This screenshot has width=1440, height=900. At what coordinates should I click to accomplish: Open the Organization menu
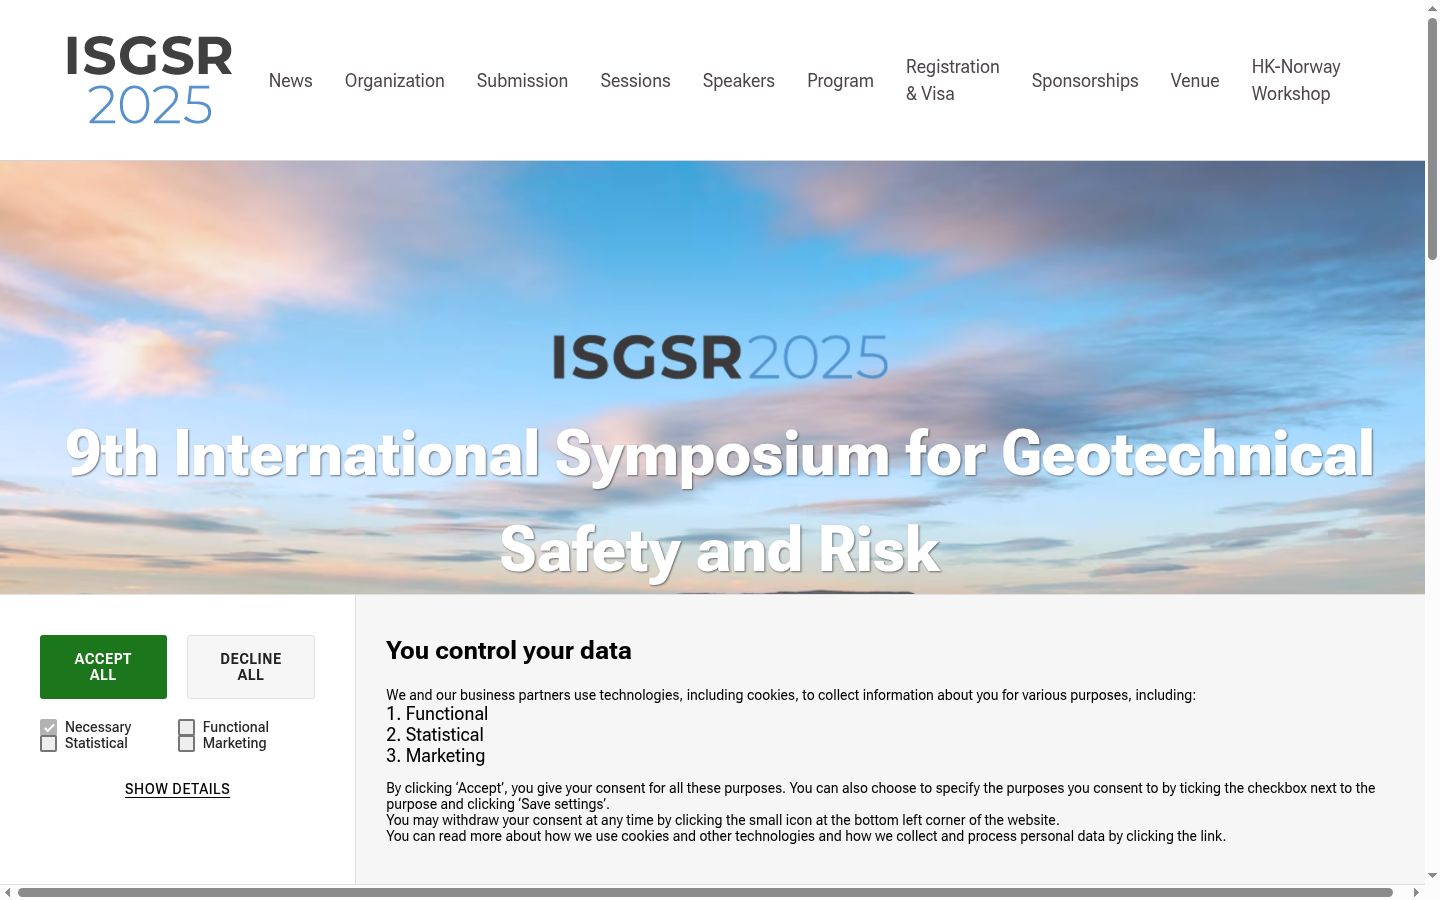(394, 81)
